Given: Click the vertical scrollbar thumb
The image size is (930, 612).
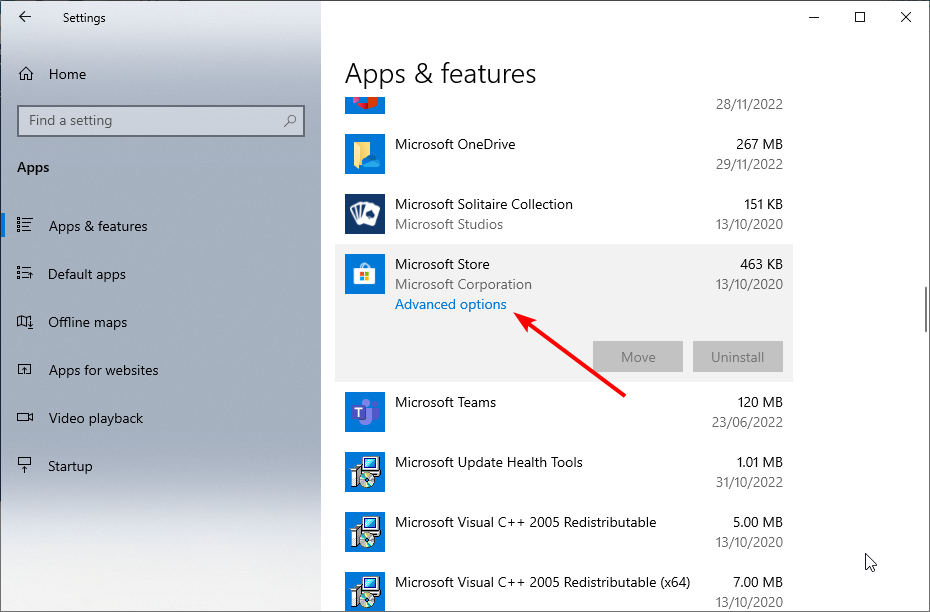Looking at the screenshot, I should (926, 309).
